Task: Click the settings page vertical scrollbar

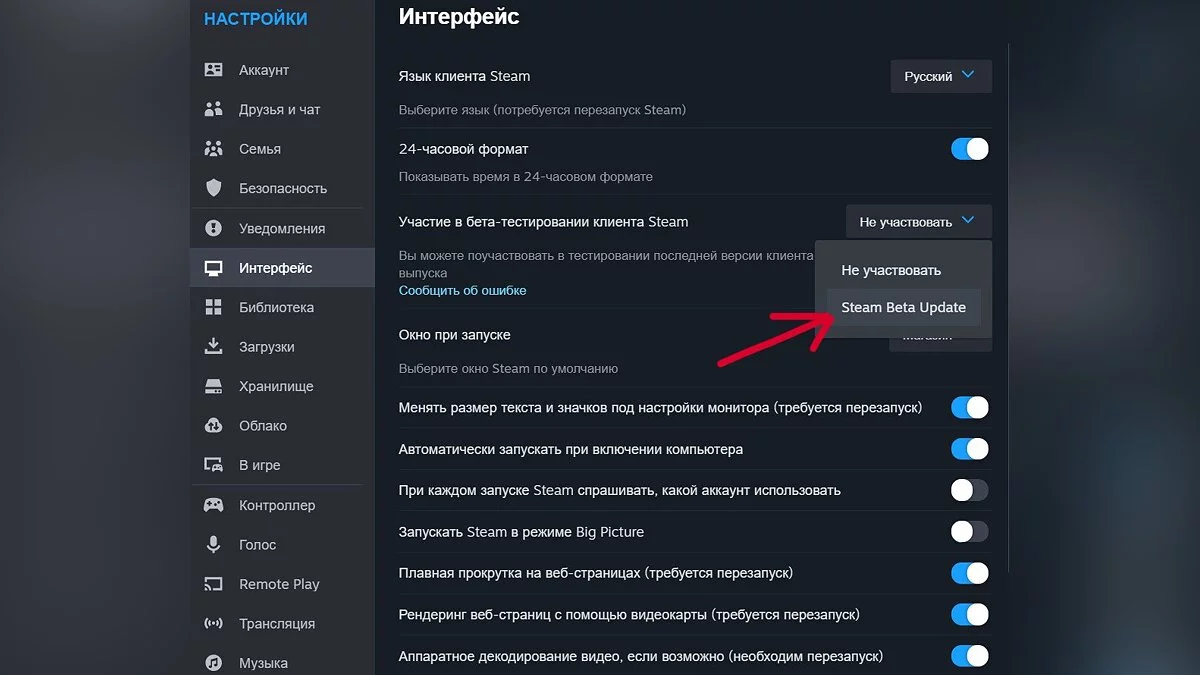Action: [1009, 300]
